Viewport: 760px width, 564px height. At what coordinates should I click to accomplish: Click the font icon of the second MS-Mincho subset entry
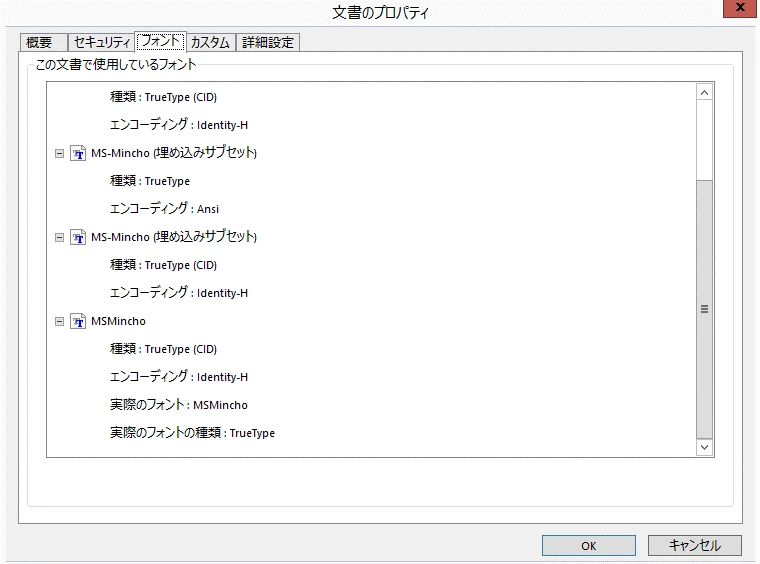(78, 237)
